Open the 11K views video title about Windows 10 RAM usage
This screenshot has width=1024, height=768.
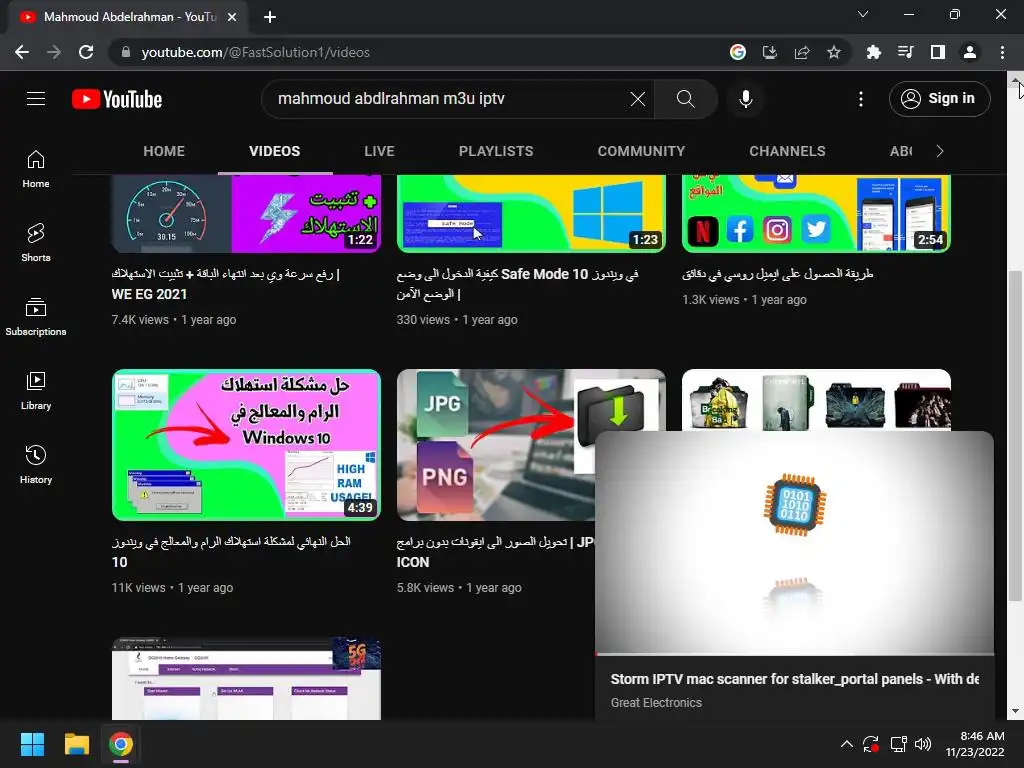pos(231,551)
